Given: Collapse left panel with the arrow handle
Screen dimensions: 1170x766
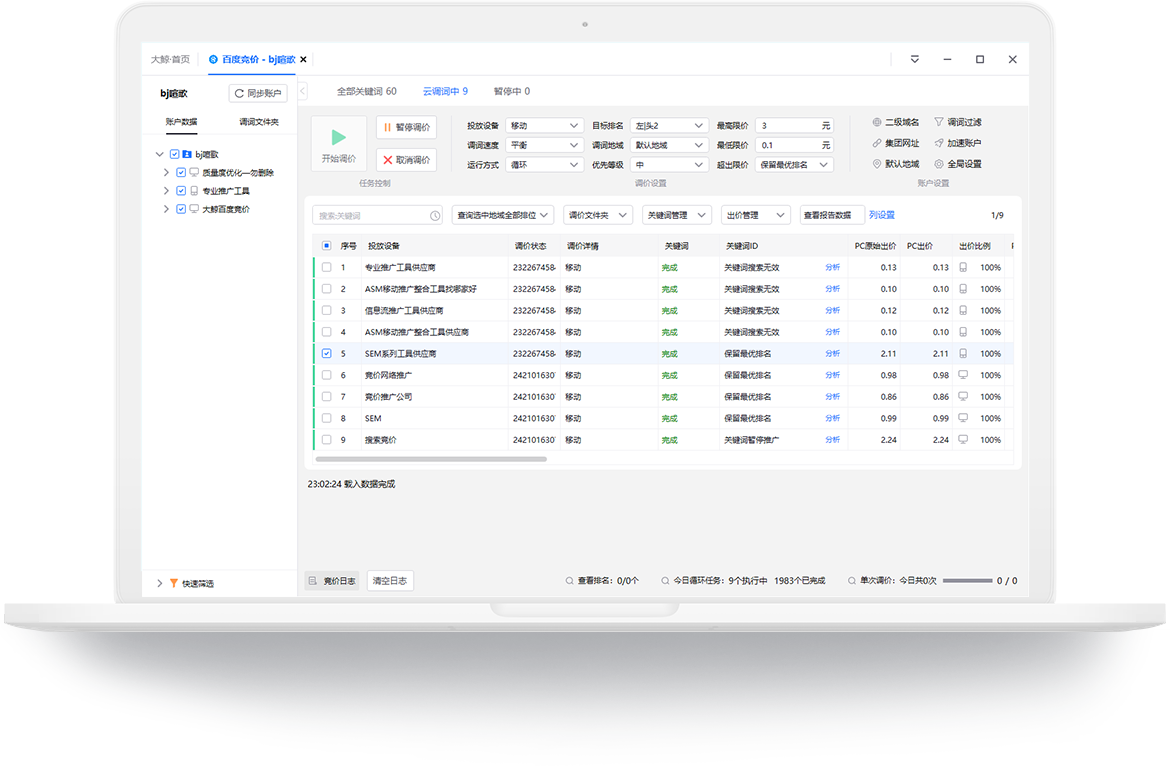Looking at the screenshot, I should coord(303,92).
